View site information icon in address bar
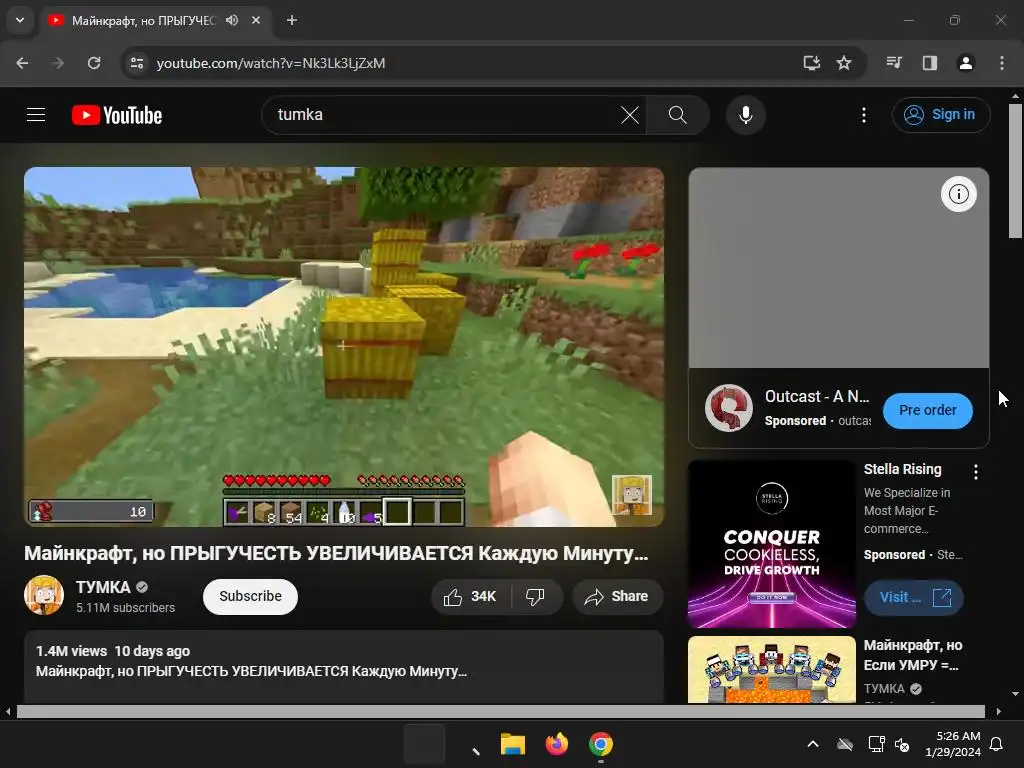1024x768 pixels. pyautogui.click(x=137, y=63)
